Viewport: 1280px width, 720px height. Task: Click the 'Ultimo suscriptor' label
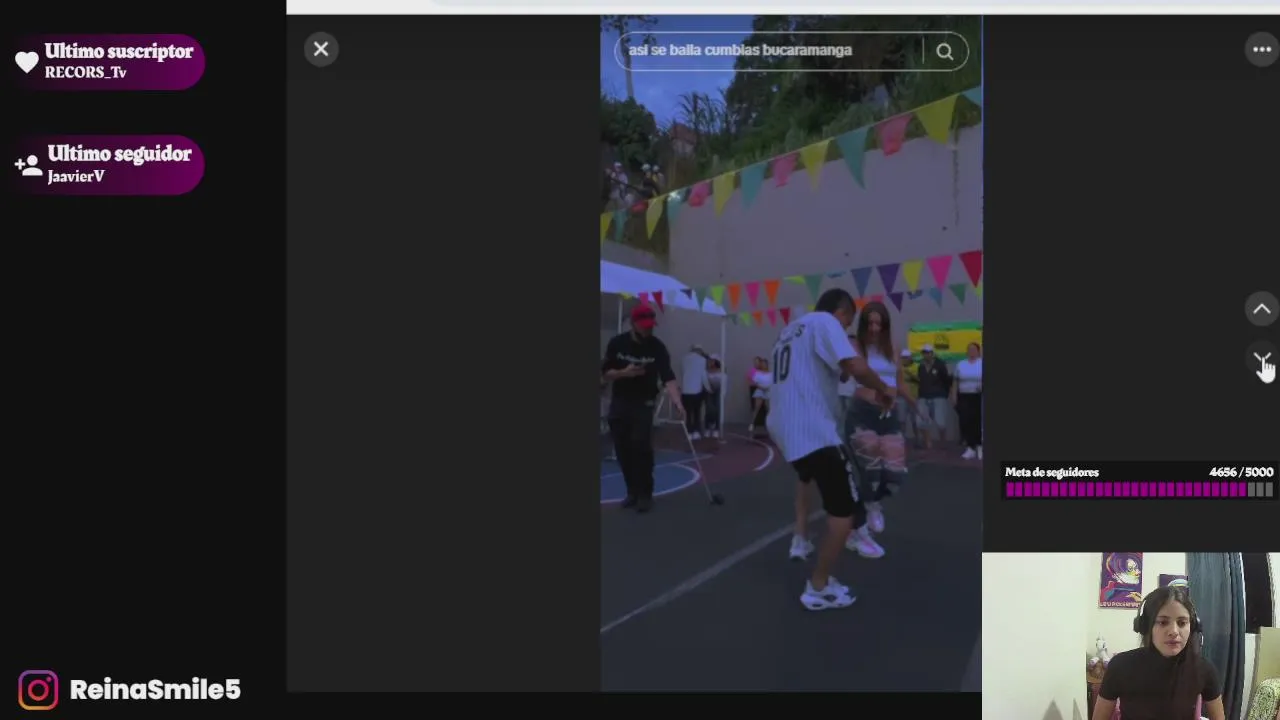coord(118,51)
